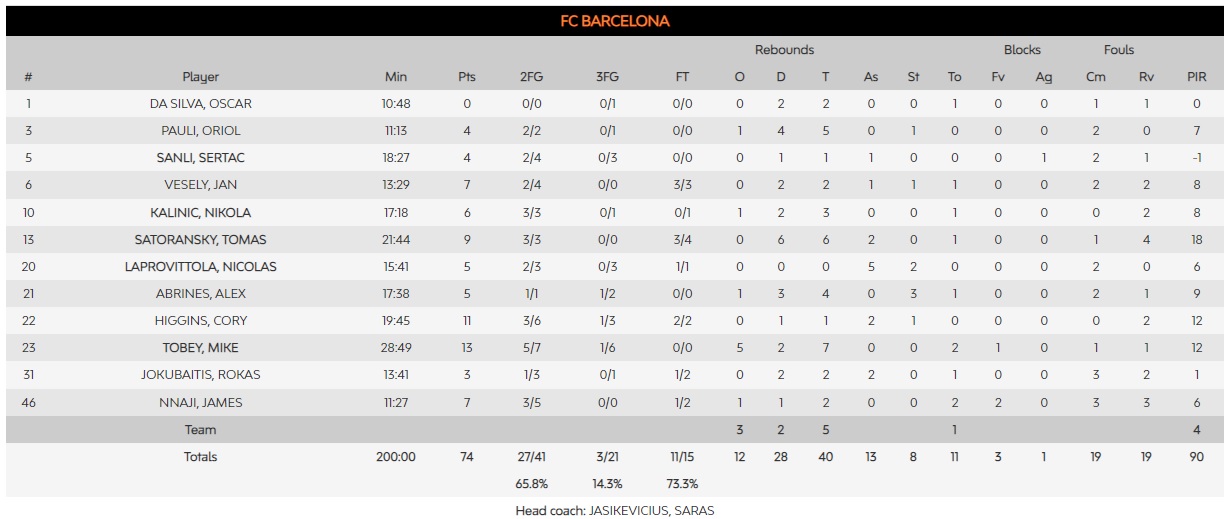Image resolution: width=1227 pixels, height=519 pixels.
Task: Select NNAJI, JAMES player link
Action: coord(200,403)
